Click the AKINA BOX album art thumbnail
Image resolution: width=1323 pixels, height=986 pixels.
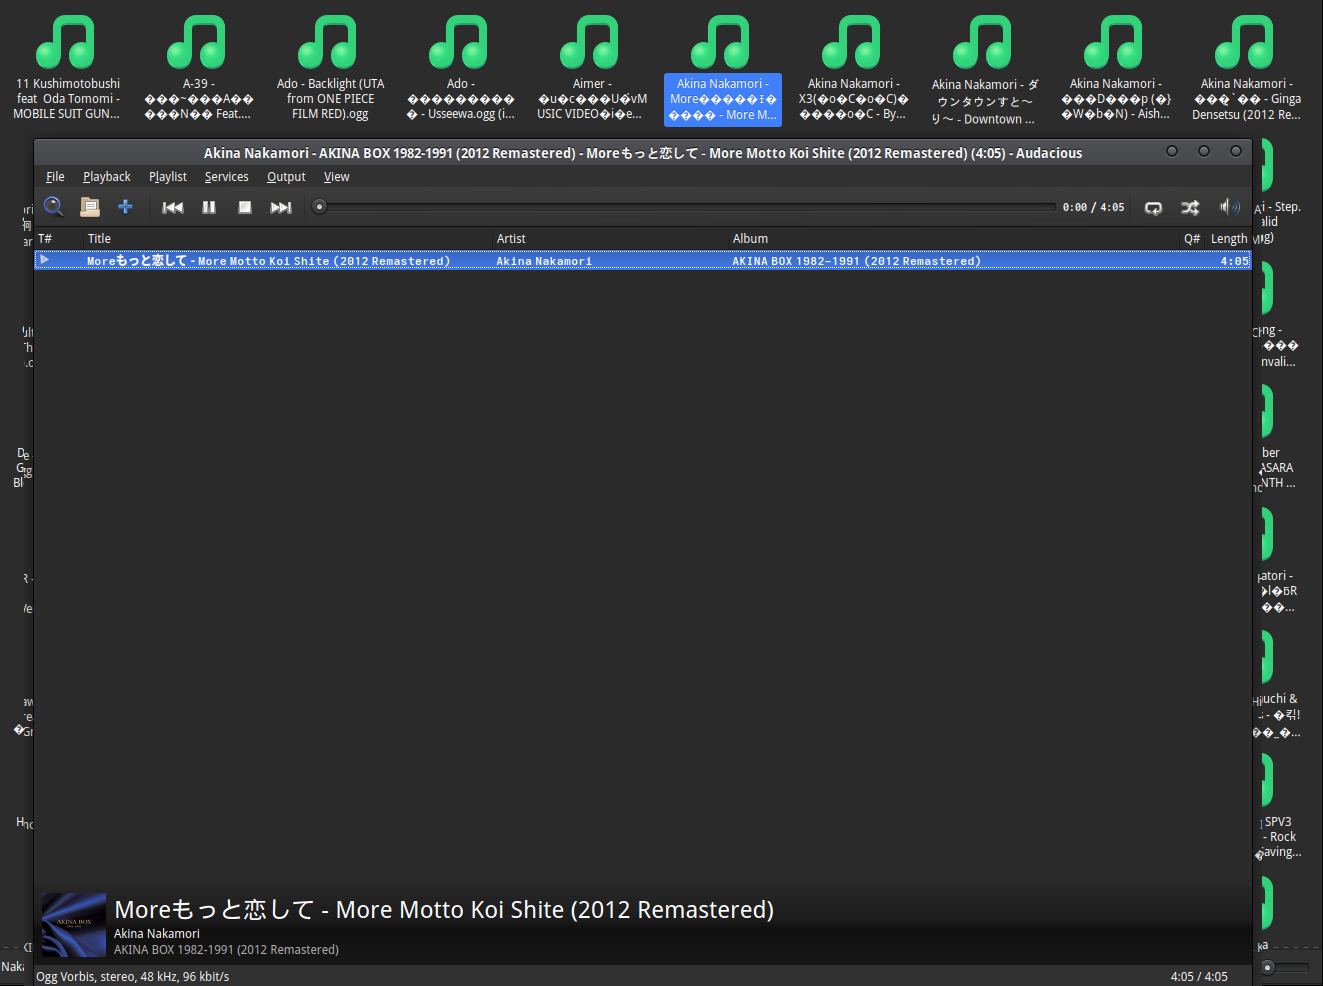(x=74, y=925)
